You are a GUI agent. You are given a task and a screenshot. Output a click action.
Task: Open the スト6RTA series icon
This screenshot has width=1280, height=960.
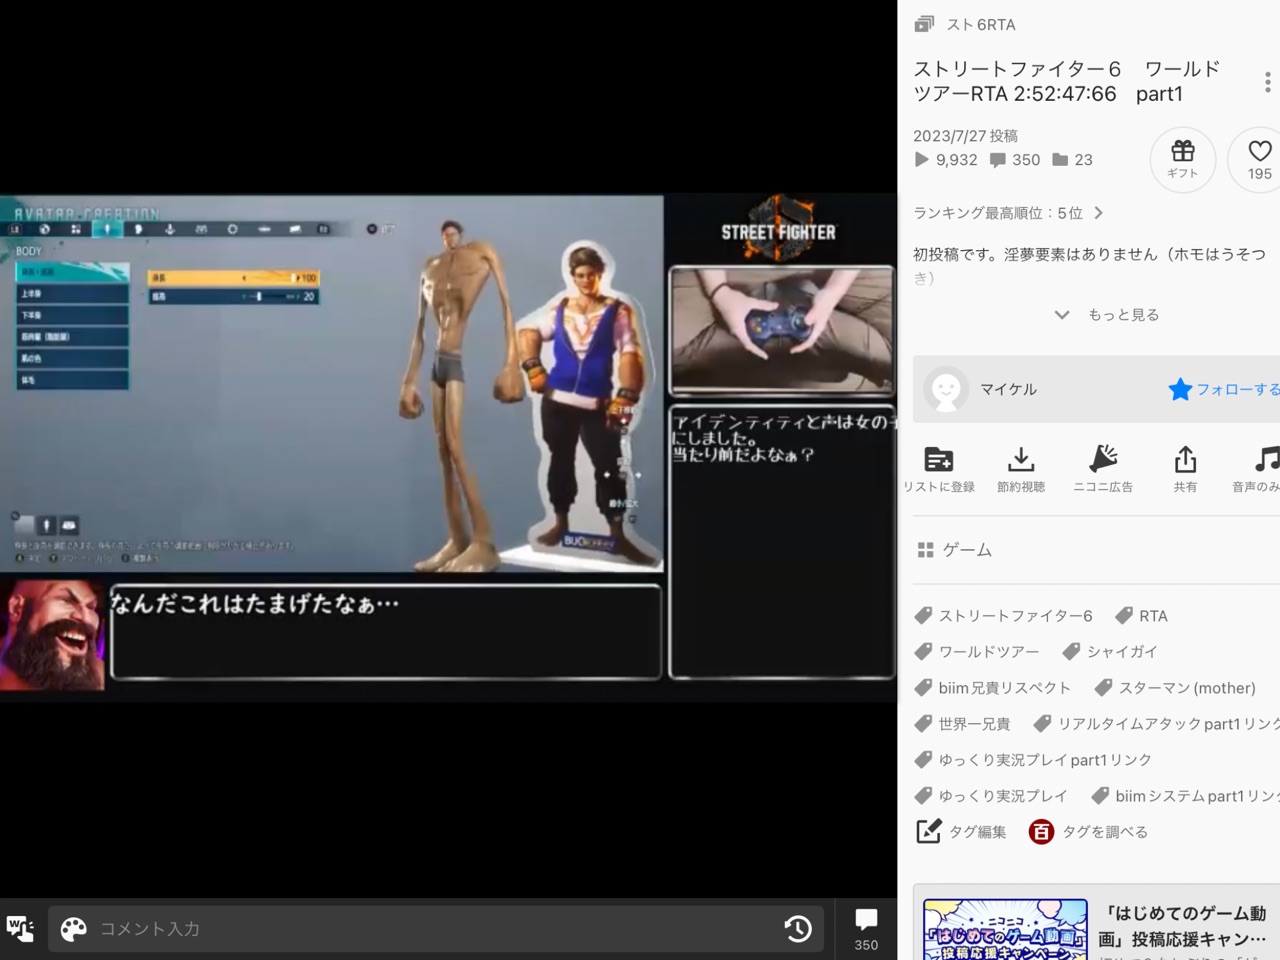click(x=925, y=24)
